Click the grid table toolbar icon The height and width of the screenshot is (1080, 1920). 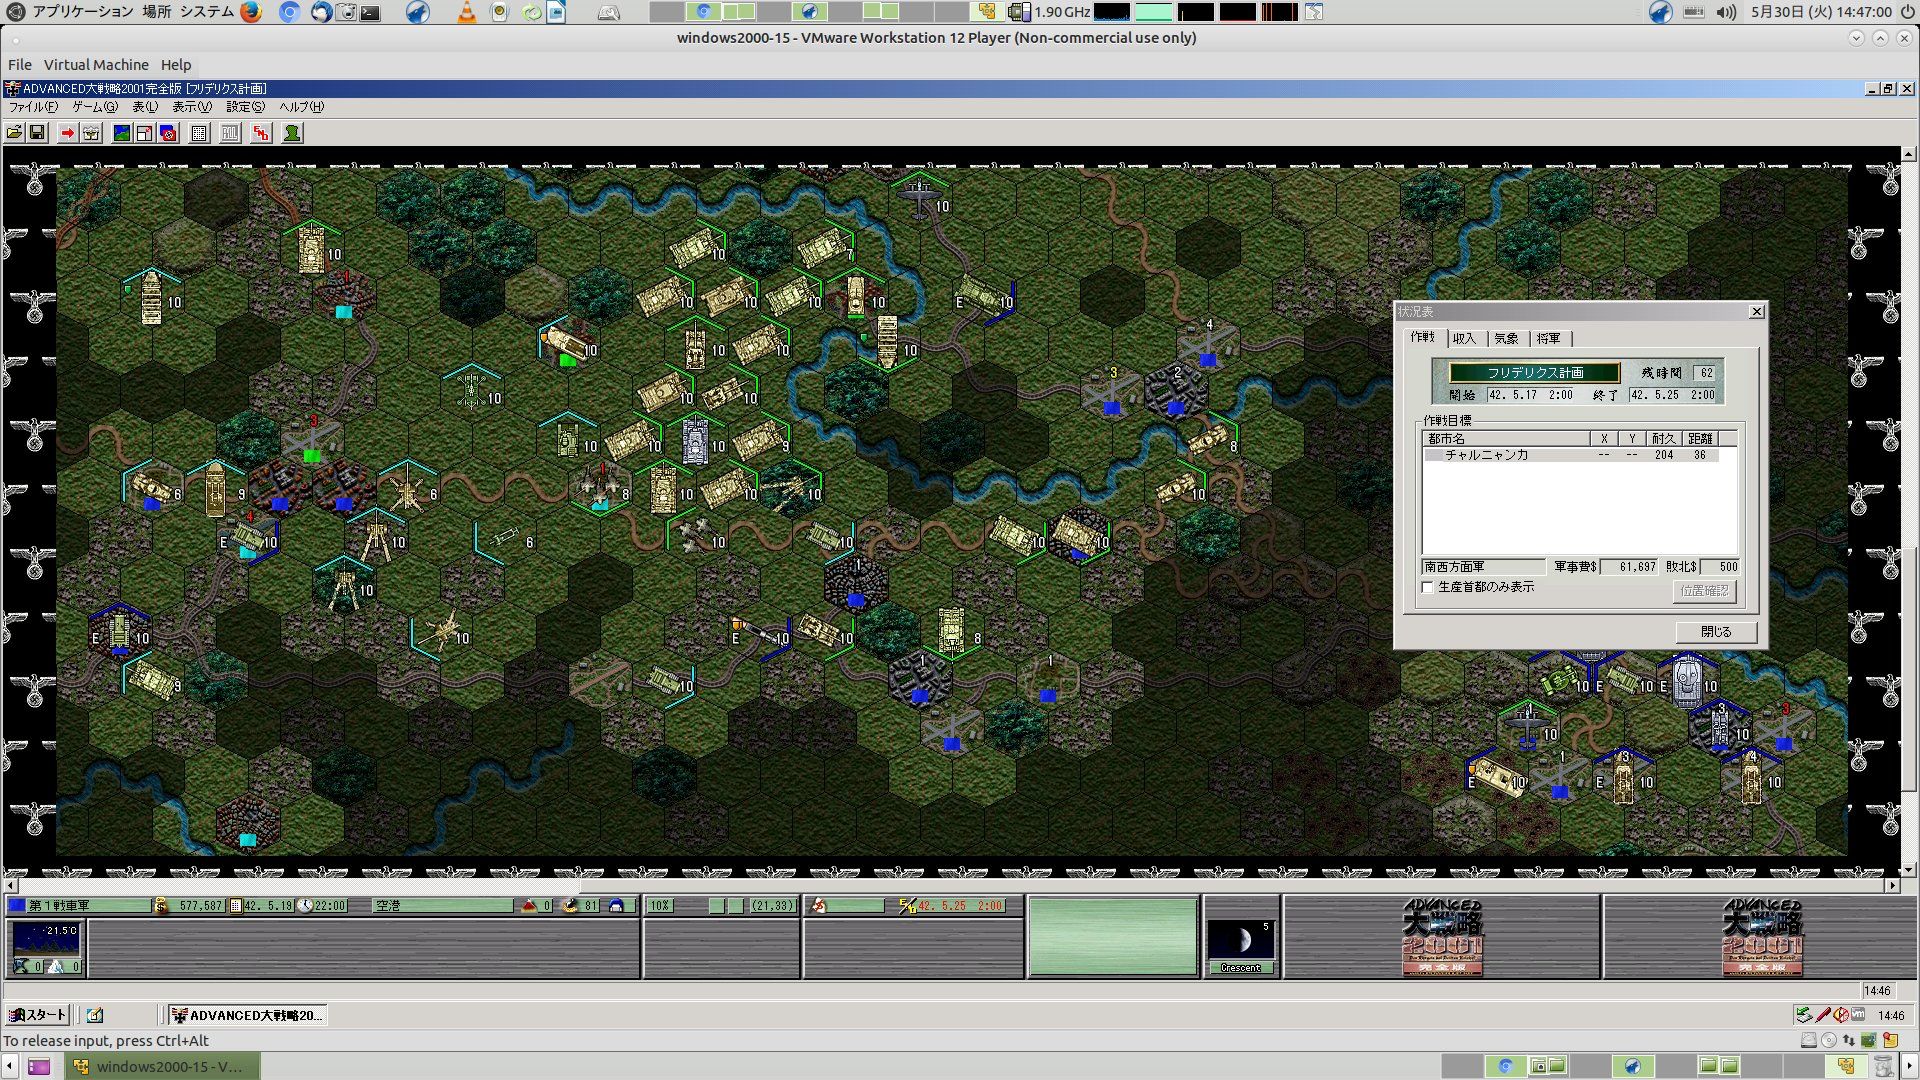(x=199, y=133)
